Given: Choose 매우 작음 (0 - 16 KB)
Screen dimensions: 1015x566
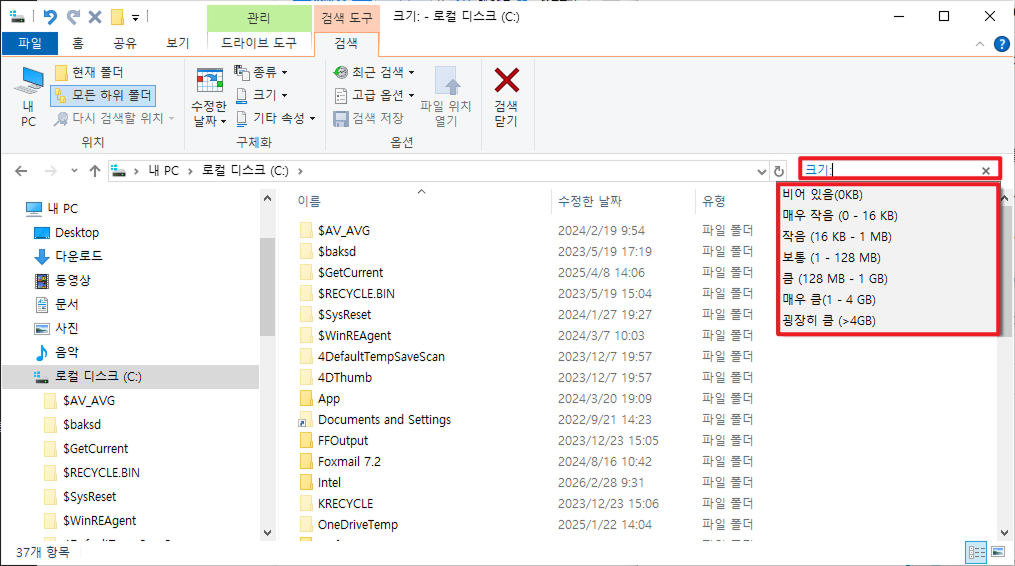Looking at the screenshot, I should point(887,216).
